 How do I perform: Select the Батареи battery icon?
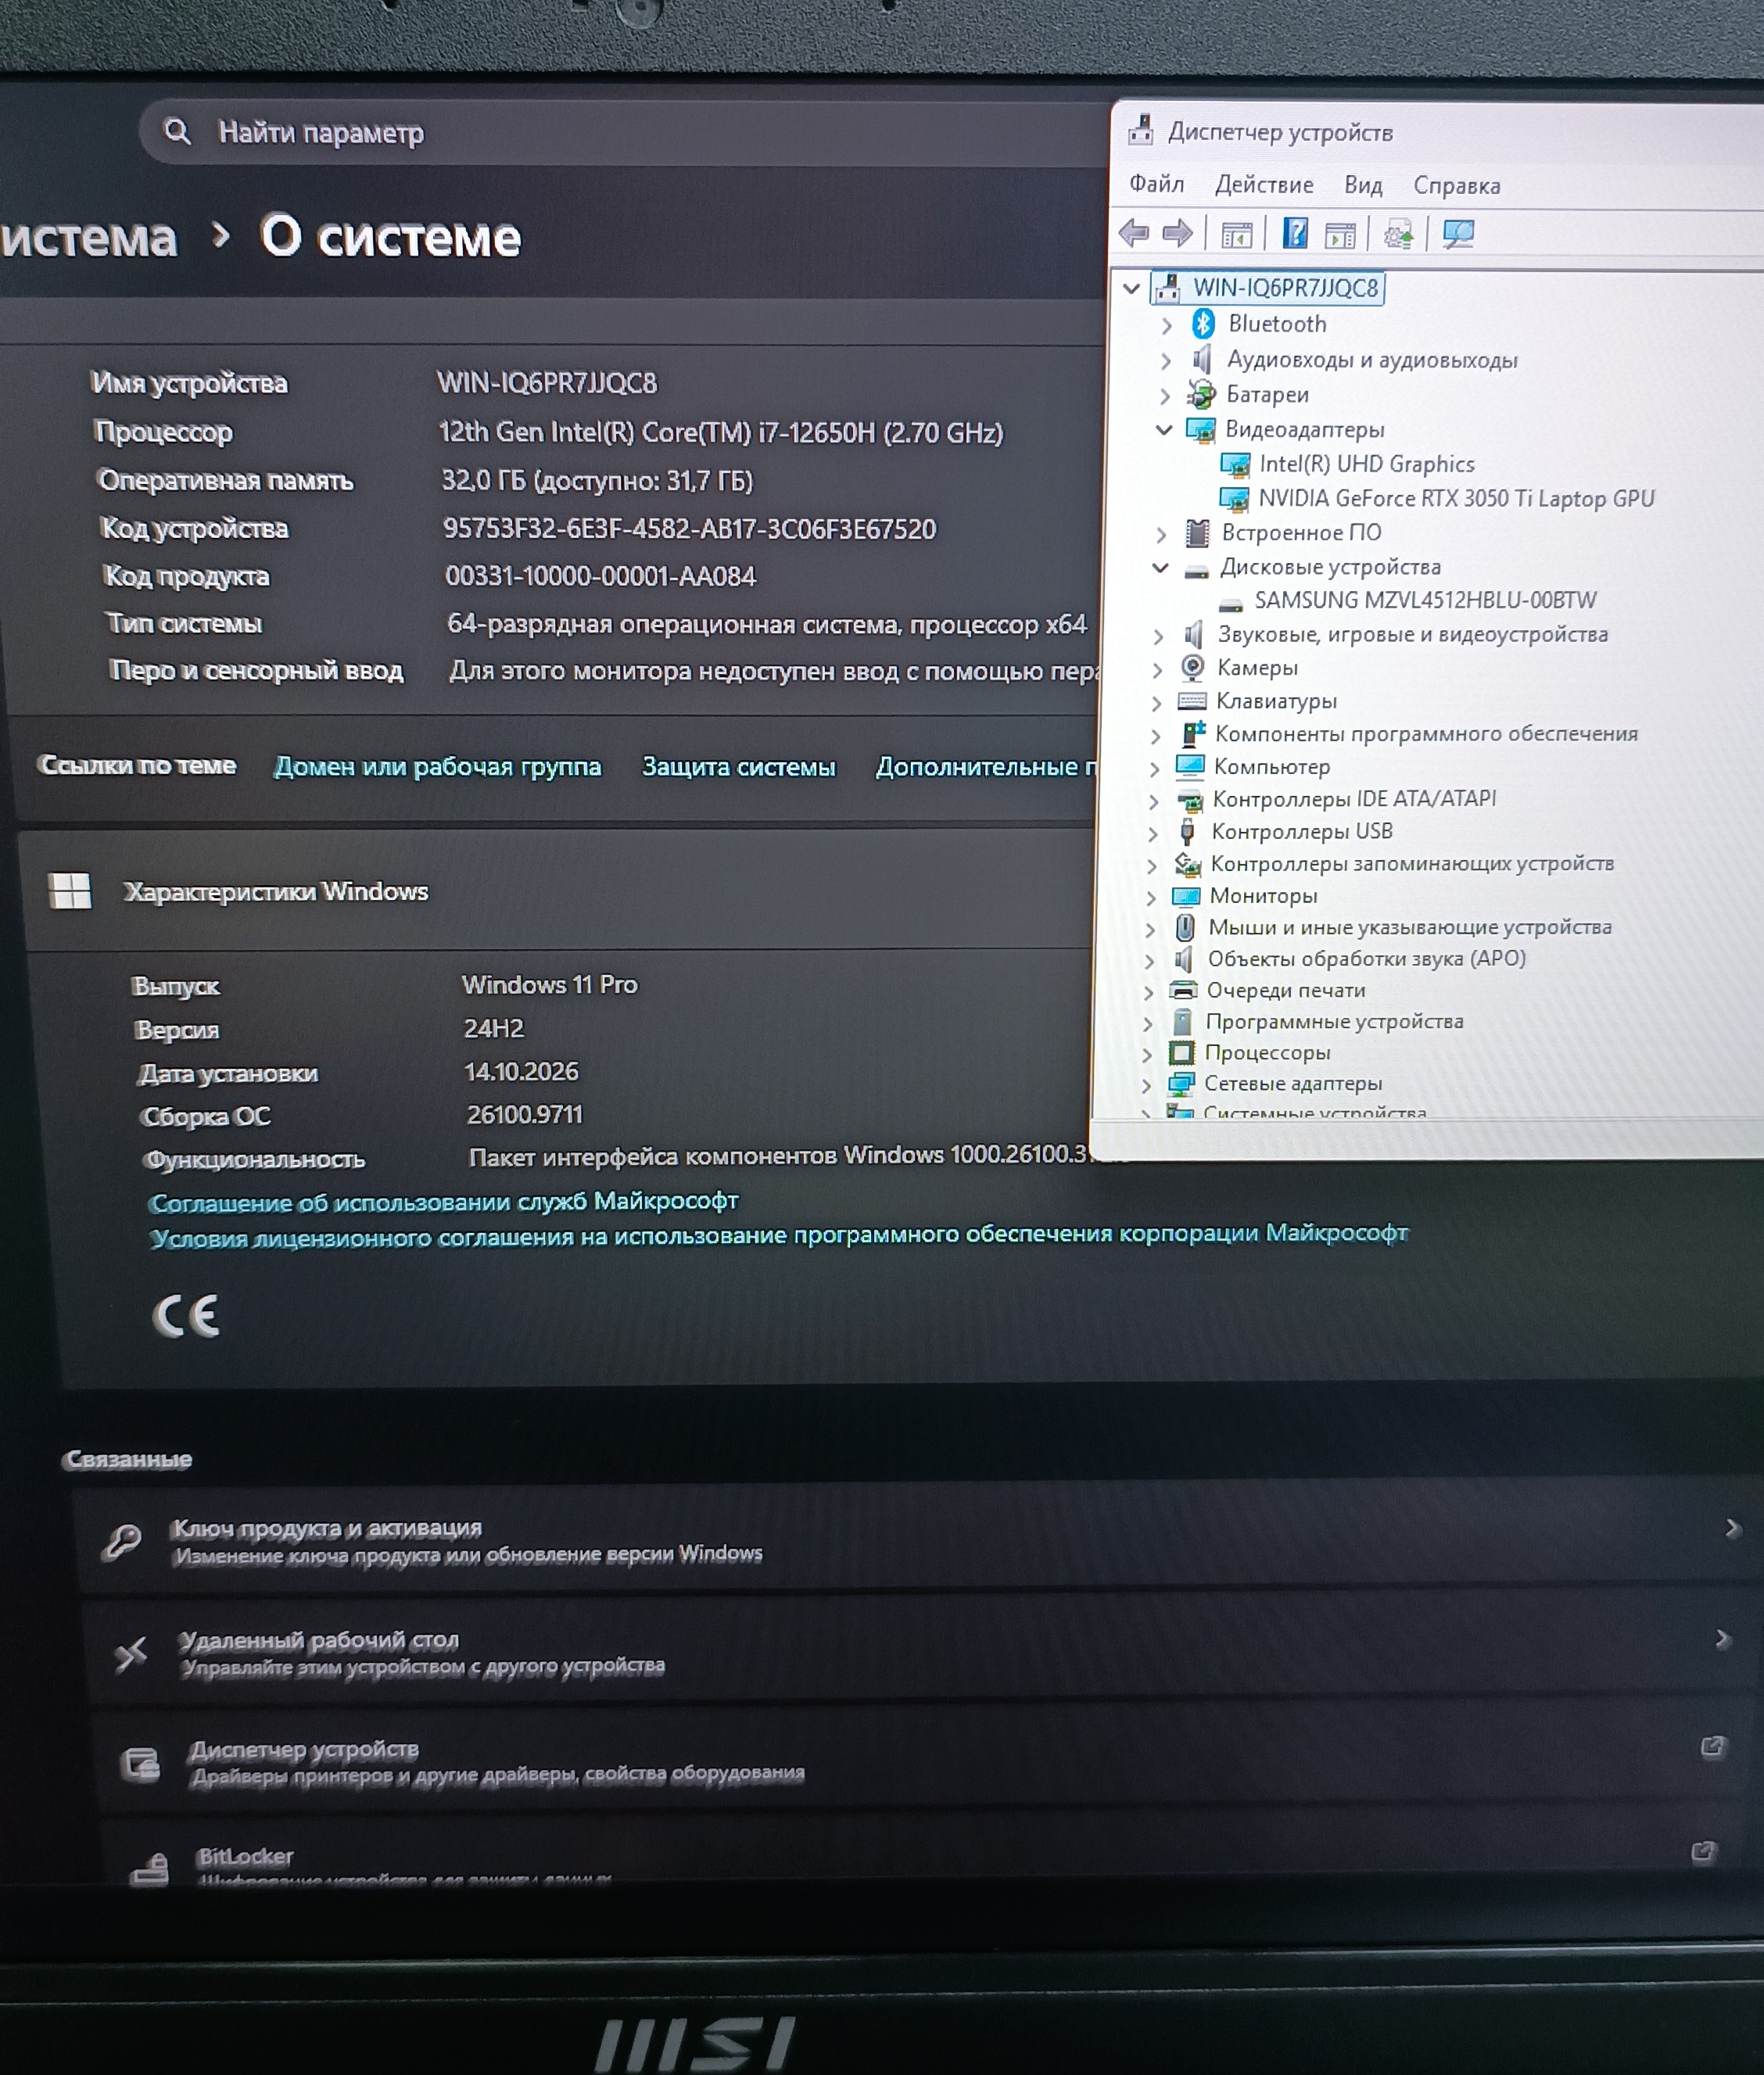(x=1201, y=394)
